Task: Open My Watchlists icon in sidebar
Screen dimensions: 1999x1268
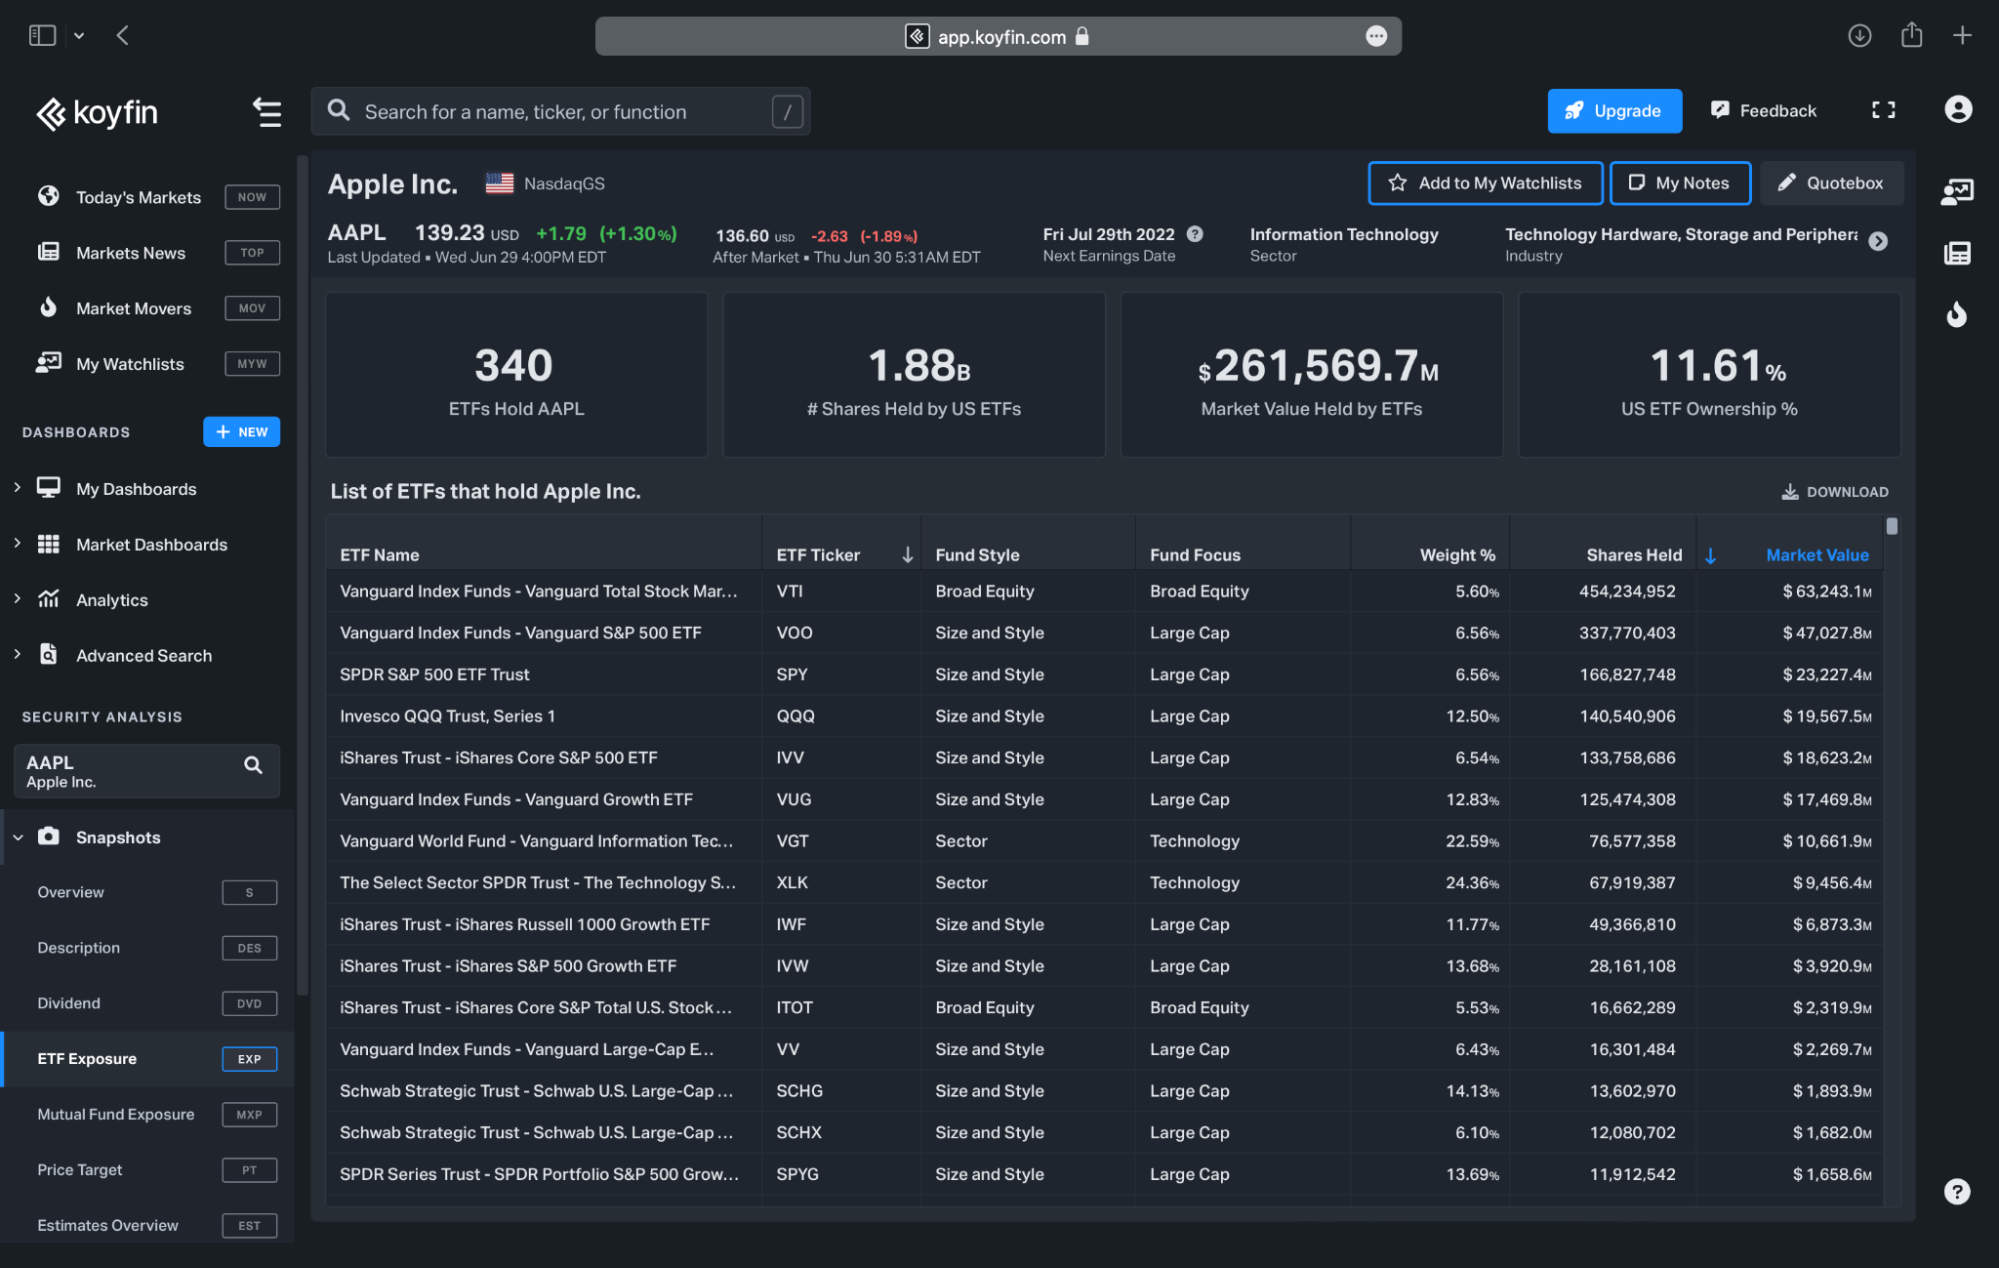Action: 48,363
